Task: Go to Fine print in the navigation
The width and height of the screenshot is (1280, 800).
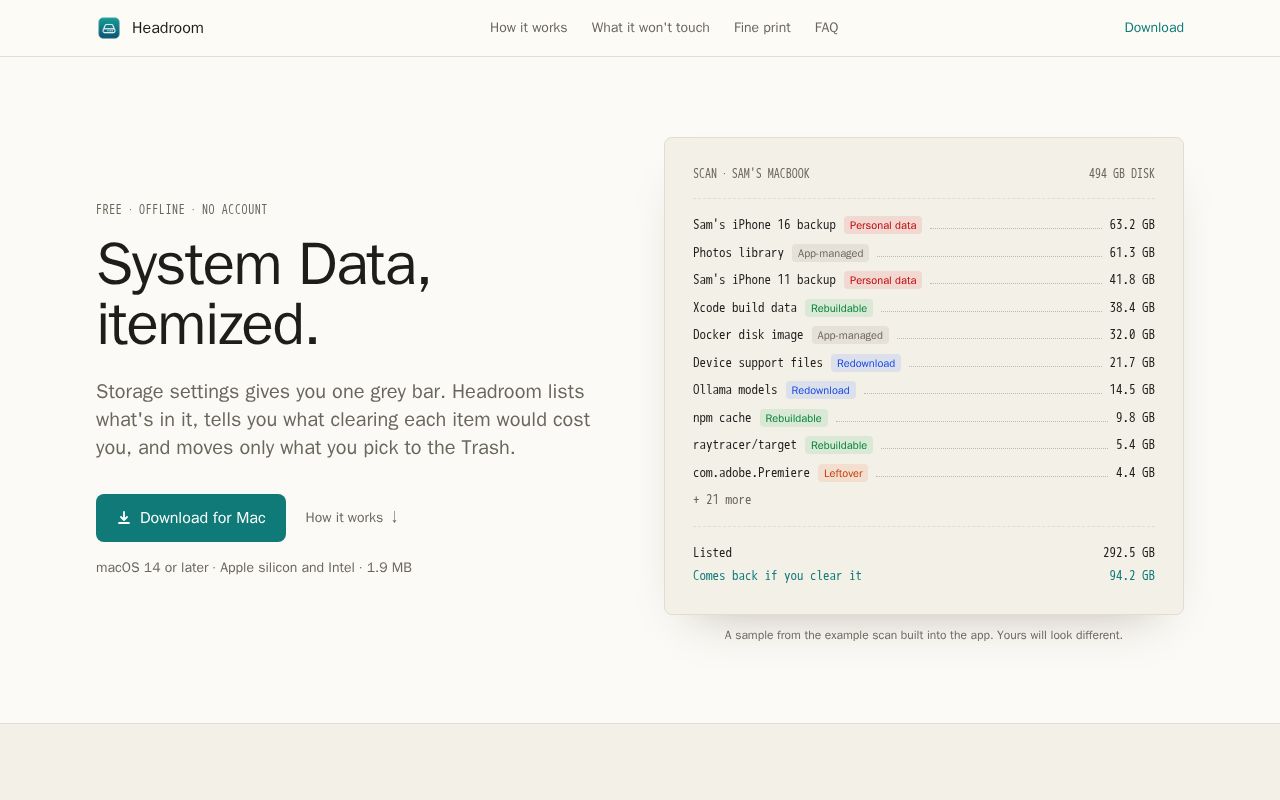Action: click(762, 28)
